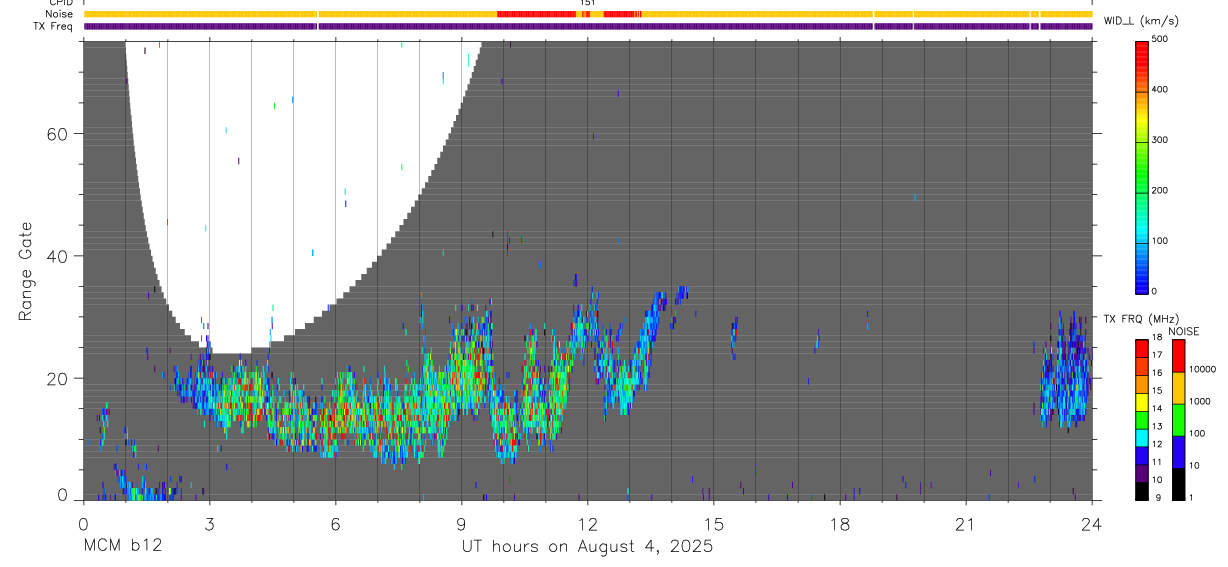The width and height of the screenshot is (1228, 567).
Task: Select x-axis tick label "15"
Action: coord(713,525)
